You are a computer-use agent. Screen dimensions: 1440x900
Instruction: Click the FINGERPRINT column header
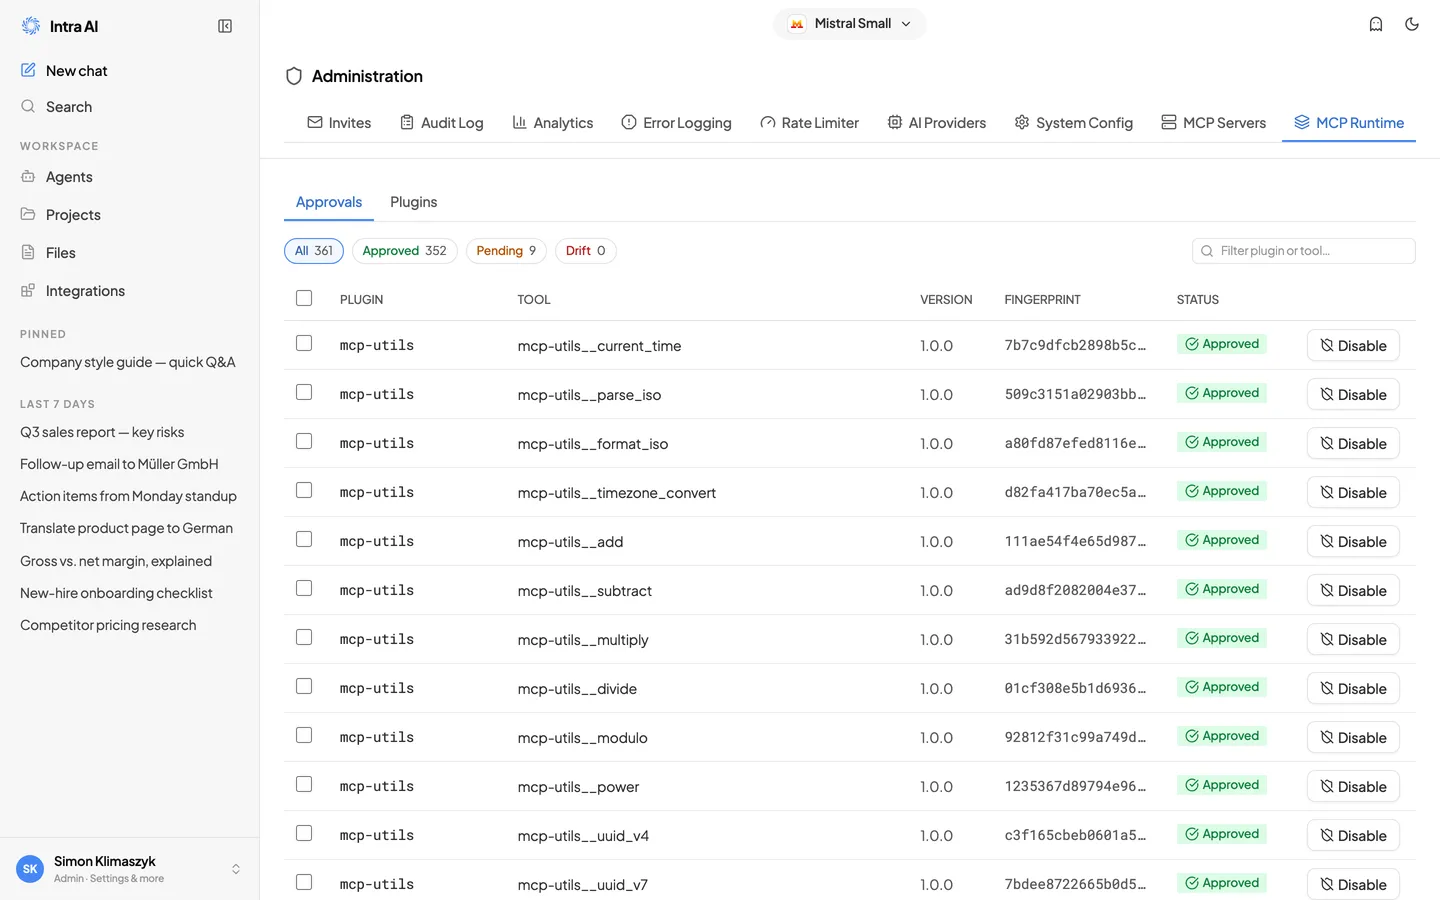point(1042,300)
